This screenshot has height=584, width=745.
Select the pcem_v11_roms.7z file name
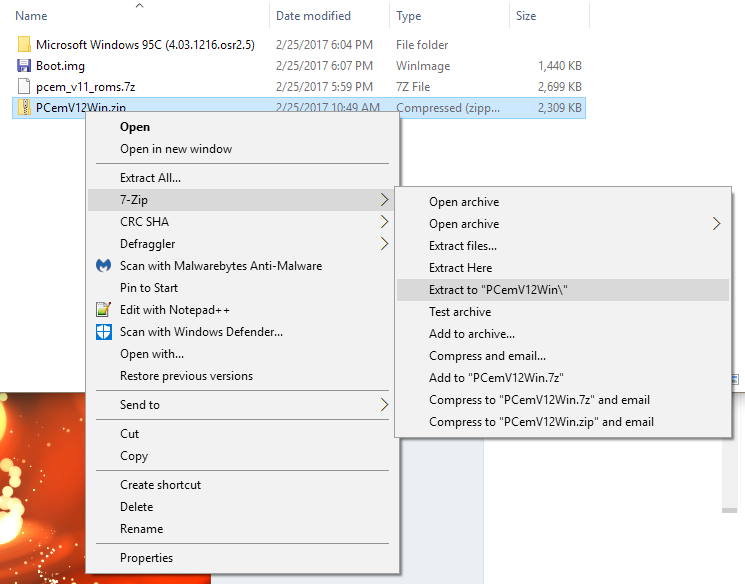pyautogui.click(x=86, y=86)
